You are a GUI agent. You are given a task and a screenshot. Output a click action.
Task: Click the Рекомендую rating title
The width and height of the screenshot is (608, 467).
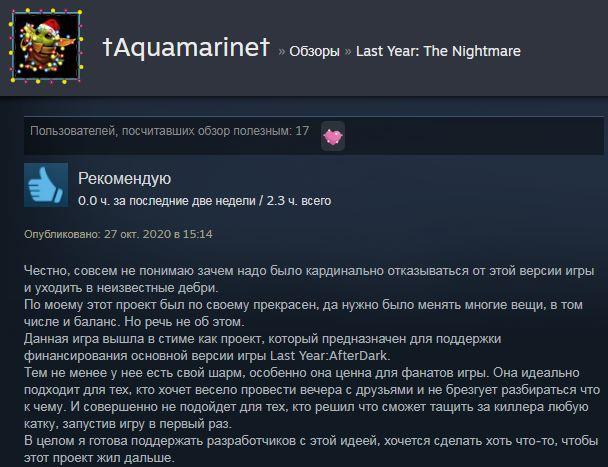click(124, 178)
